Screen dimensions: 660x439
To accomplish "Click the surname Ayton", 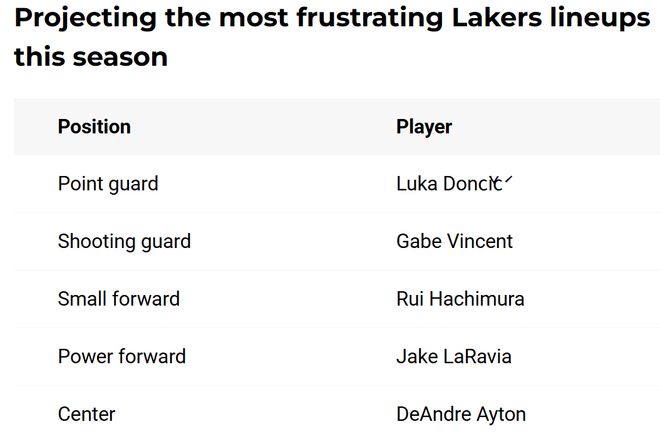I will (501, 414).
